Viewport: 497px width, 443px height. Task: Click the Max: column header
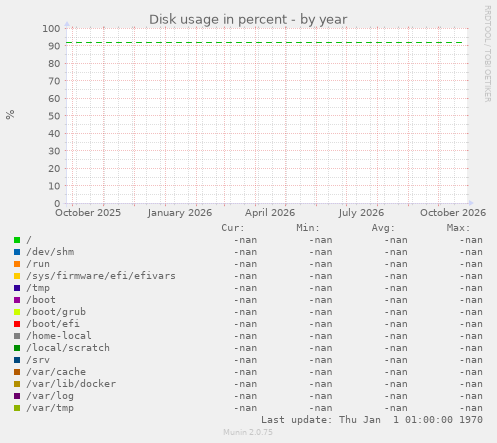click(458, 228)
